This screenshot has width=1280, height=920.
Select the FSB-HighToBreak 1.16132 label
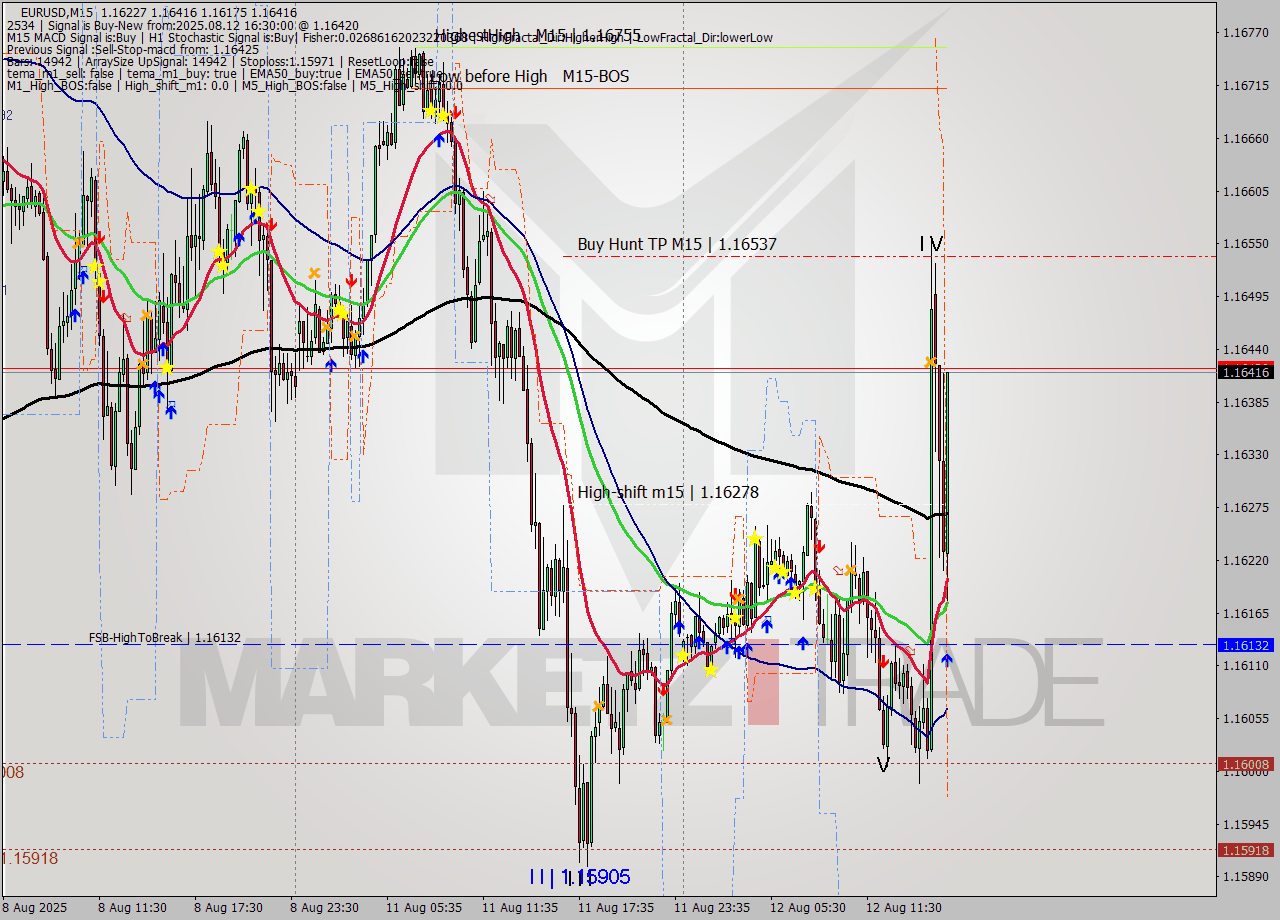tap(165, 635)
